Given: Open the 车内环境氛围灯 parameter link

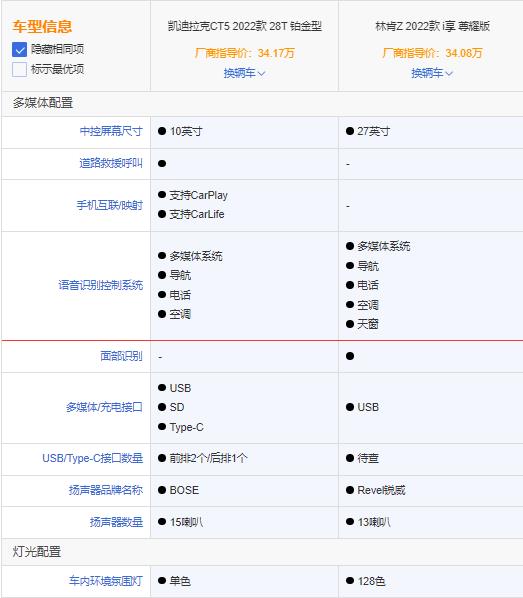Looking at the screenshot, I should [106, 581].
